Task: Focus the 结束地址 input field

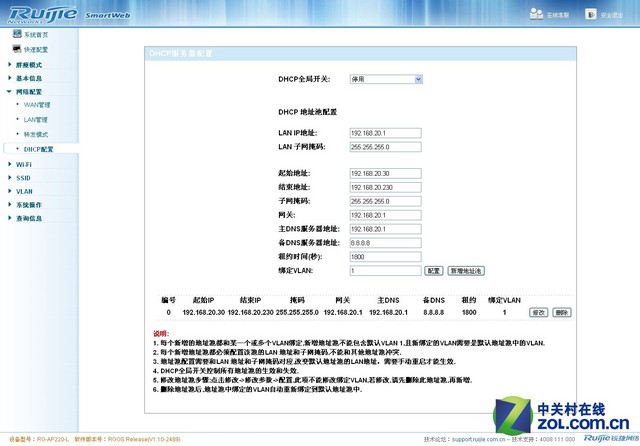Action: [x=385, y=187]
